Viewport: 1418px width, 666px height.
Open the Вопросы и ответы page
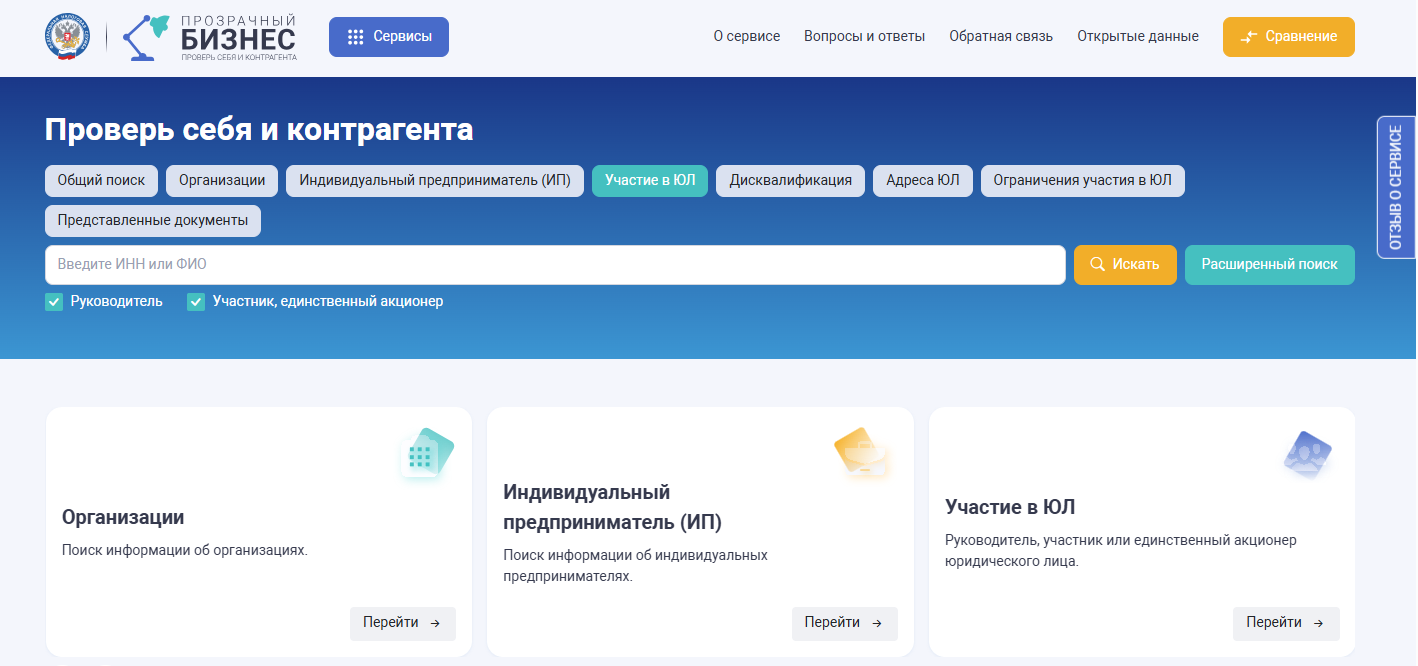point(864,37)
